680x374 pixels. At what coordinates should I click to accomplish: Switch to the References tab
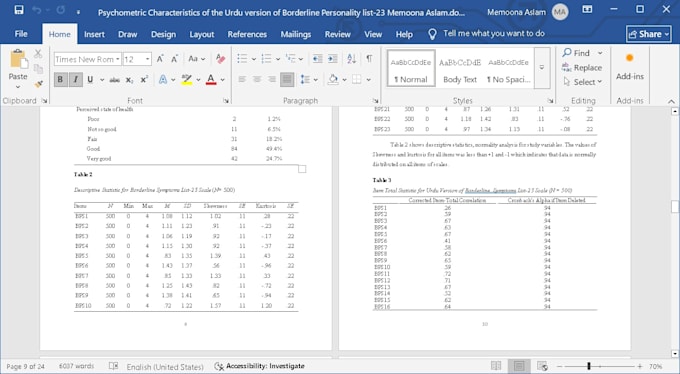[247, 34]
